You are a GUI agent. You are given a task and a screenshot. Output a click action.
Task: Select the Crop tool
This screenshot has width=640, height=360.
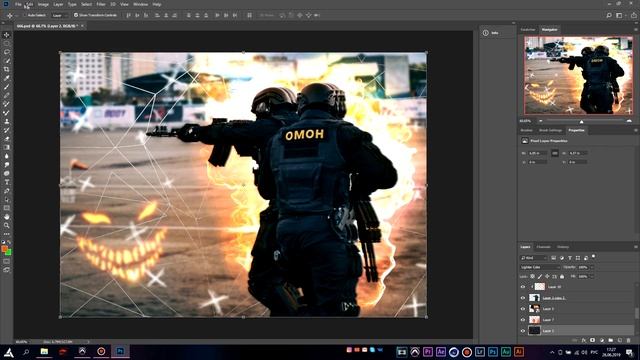tap(7, 69)
